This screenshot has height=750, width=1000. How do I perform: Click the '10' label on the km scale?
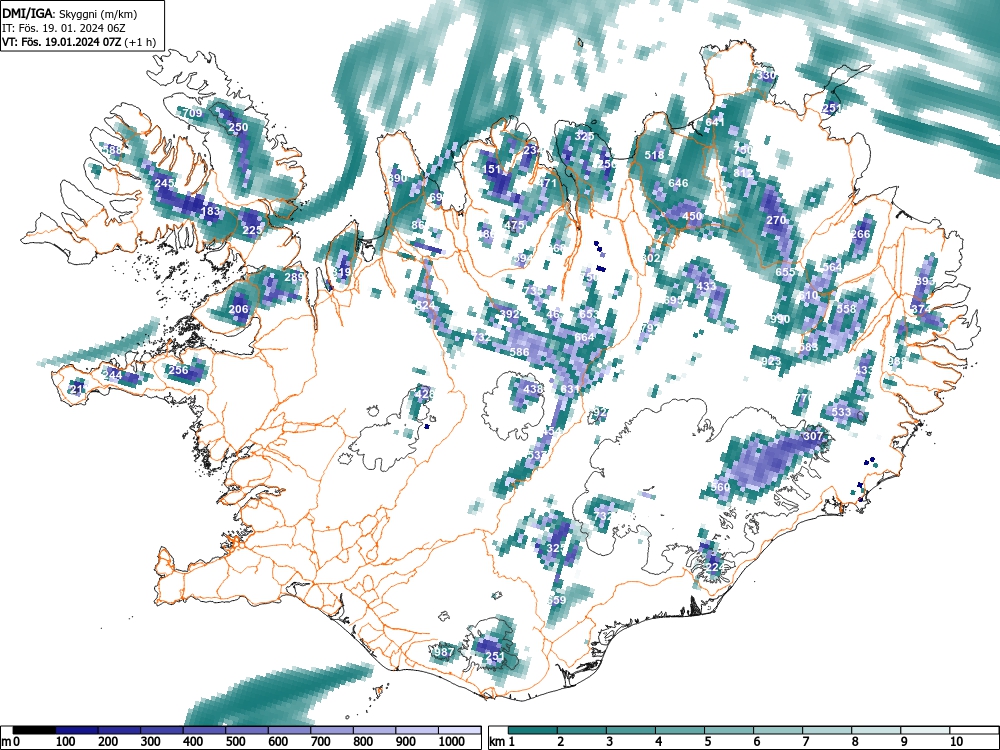coord(955,742)
